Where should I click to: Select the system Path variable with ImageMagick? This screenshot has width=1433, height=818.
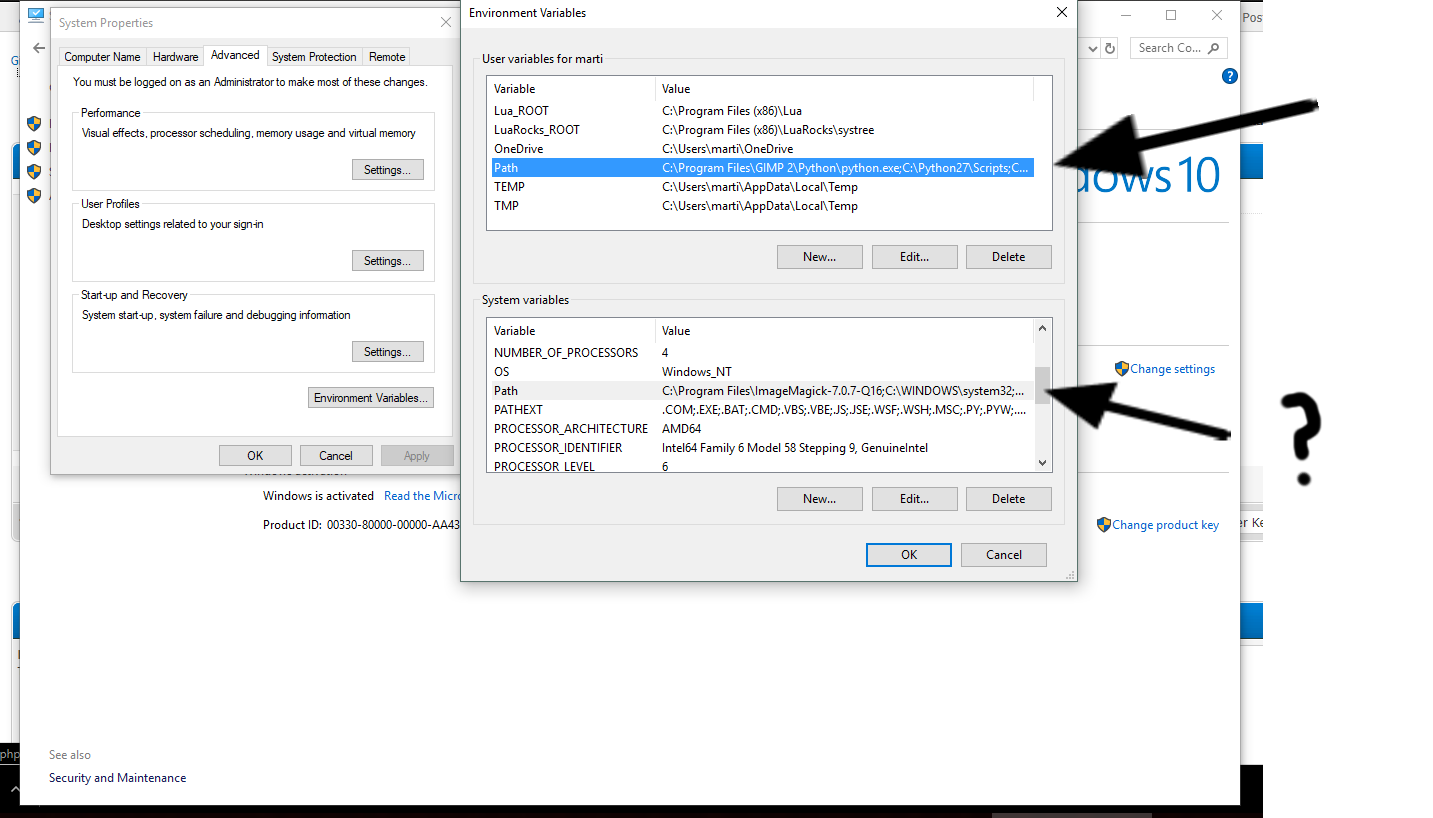[x=761, y=391]
